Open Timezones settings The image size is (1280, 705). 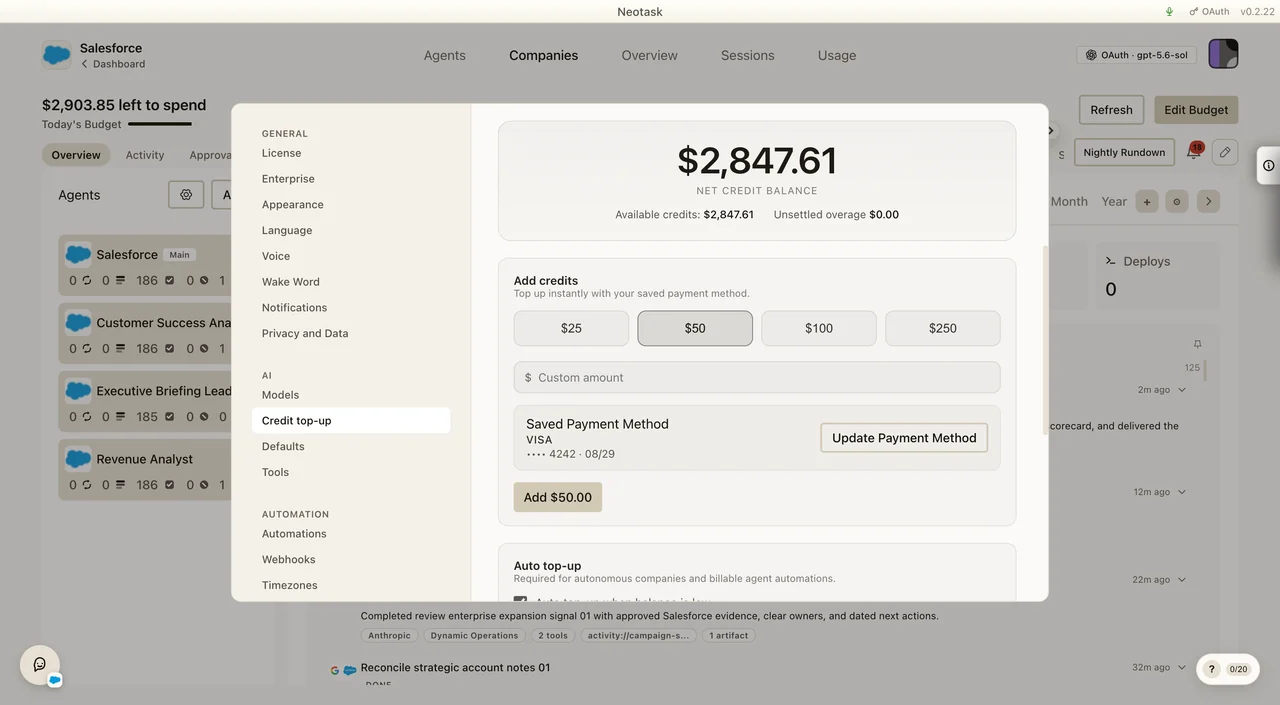pyautogui.click(x=351, y=586)
